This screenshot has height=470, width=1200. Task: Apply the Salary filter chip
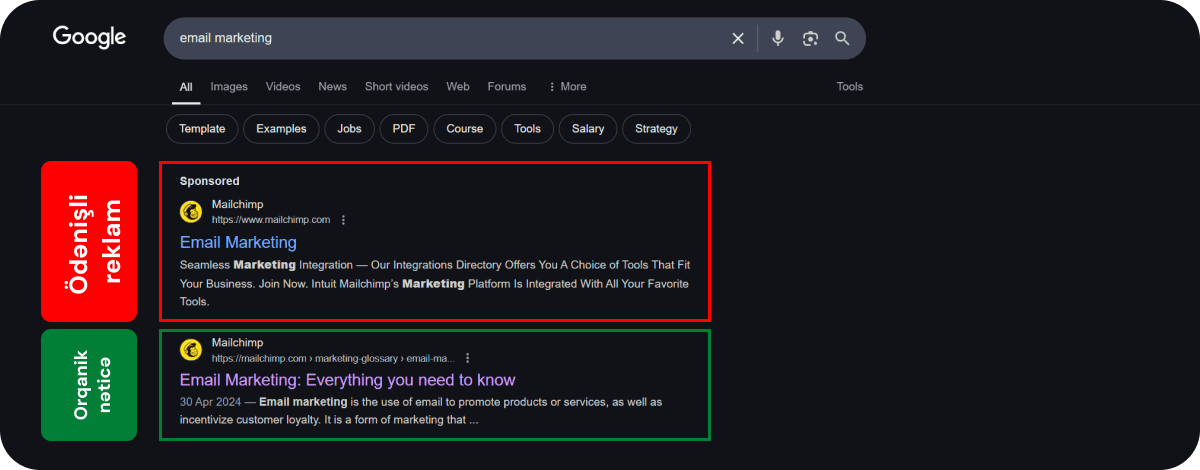[x=588, y=129]
